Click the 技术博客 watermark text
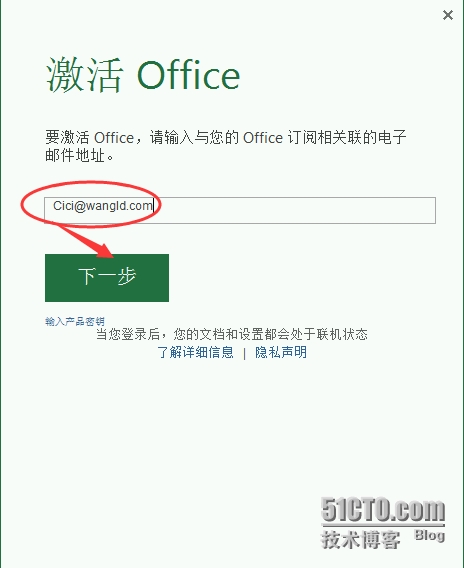Viewport: 464px width, 568px height. (360, 539)
